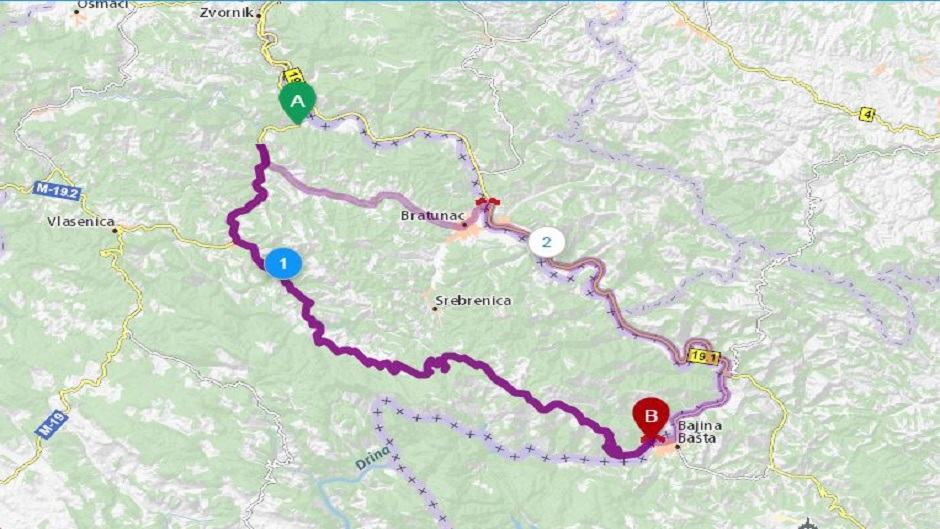Click the 19 1 road shield near Bajina Bašta

(x=703, y=357)
